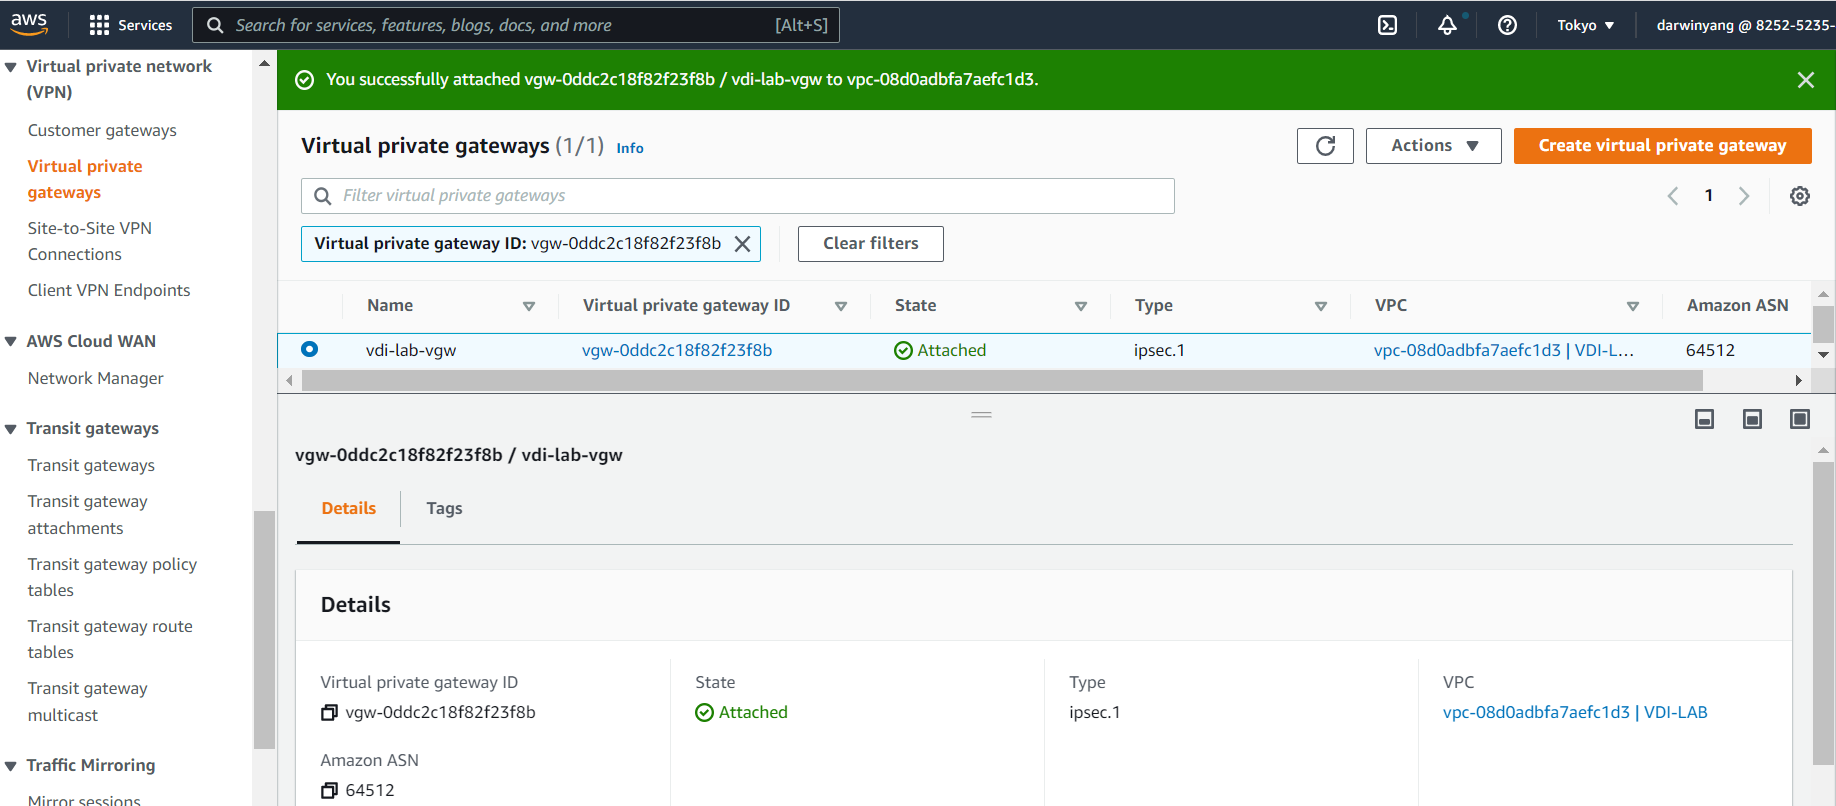Select the vdi-lab-vgw row radio button
Screen dimensions: 1836x806
pos(309,349)
